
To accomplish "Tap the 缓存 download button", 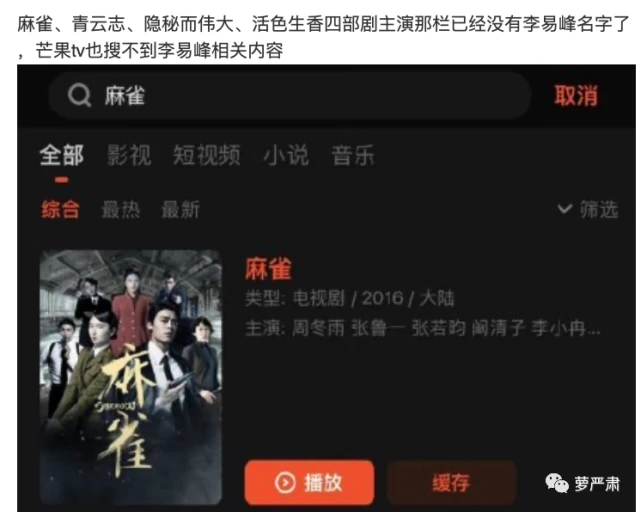I will (452, 483).
